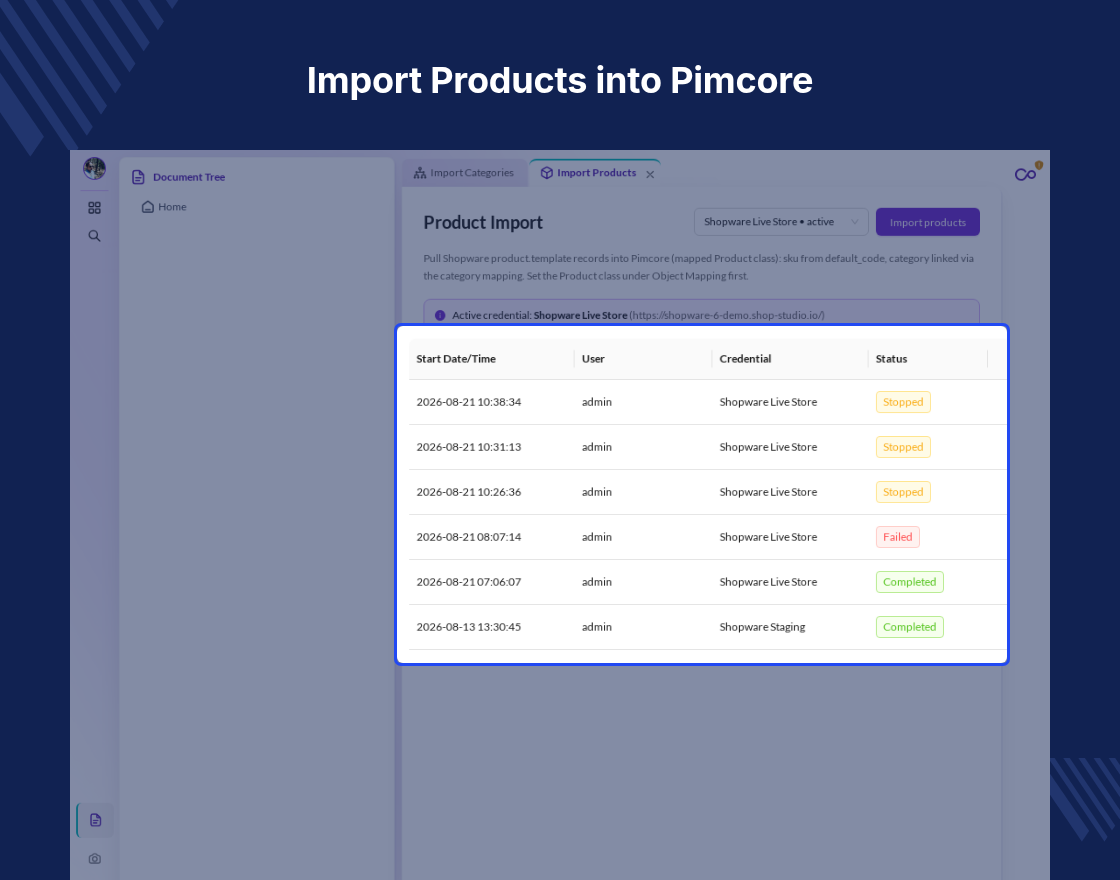
Task: Click the Product Import heading
Action: tap(483, 223)
